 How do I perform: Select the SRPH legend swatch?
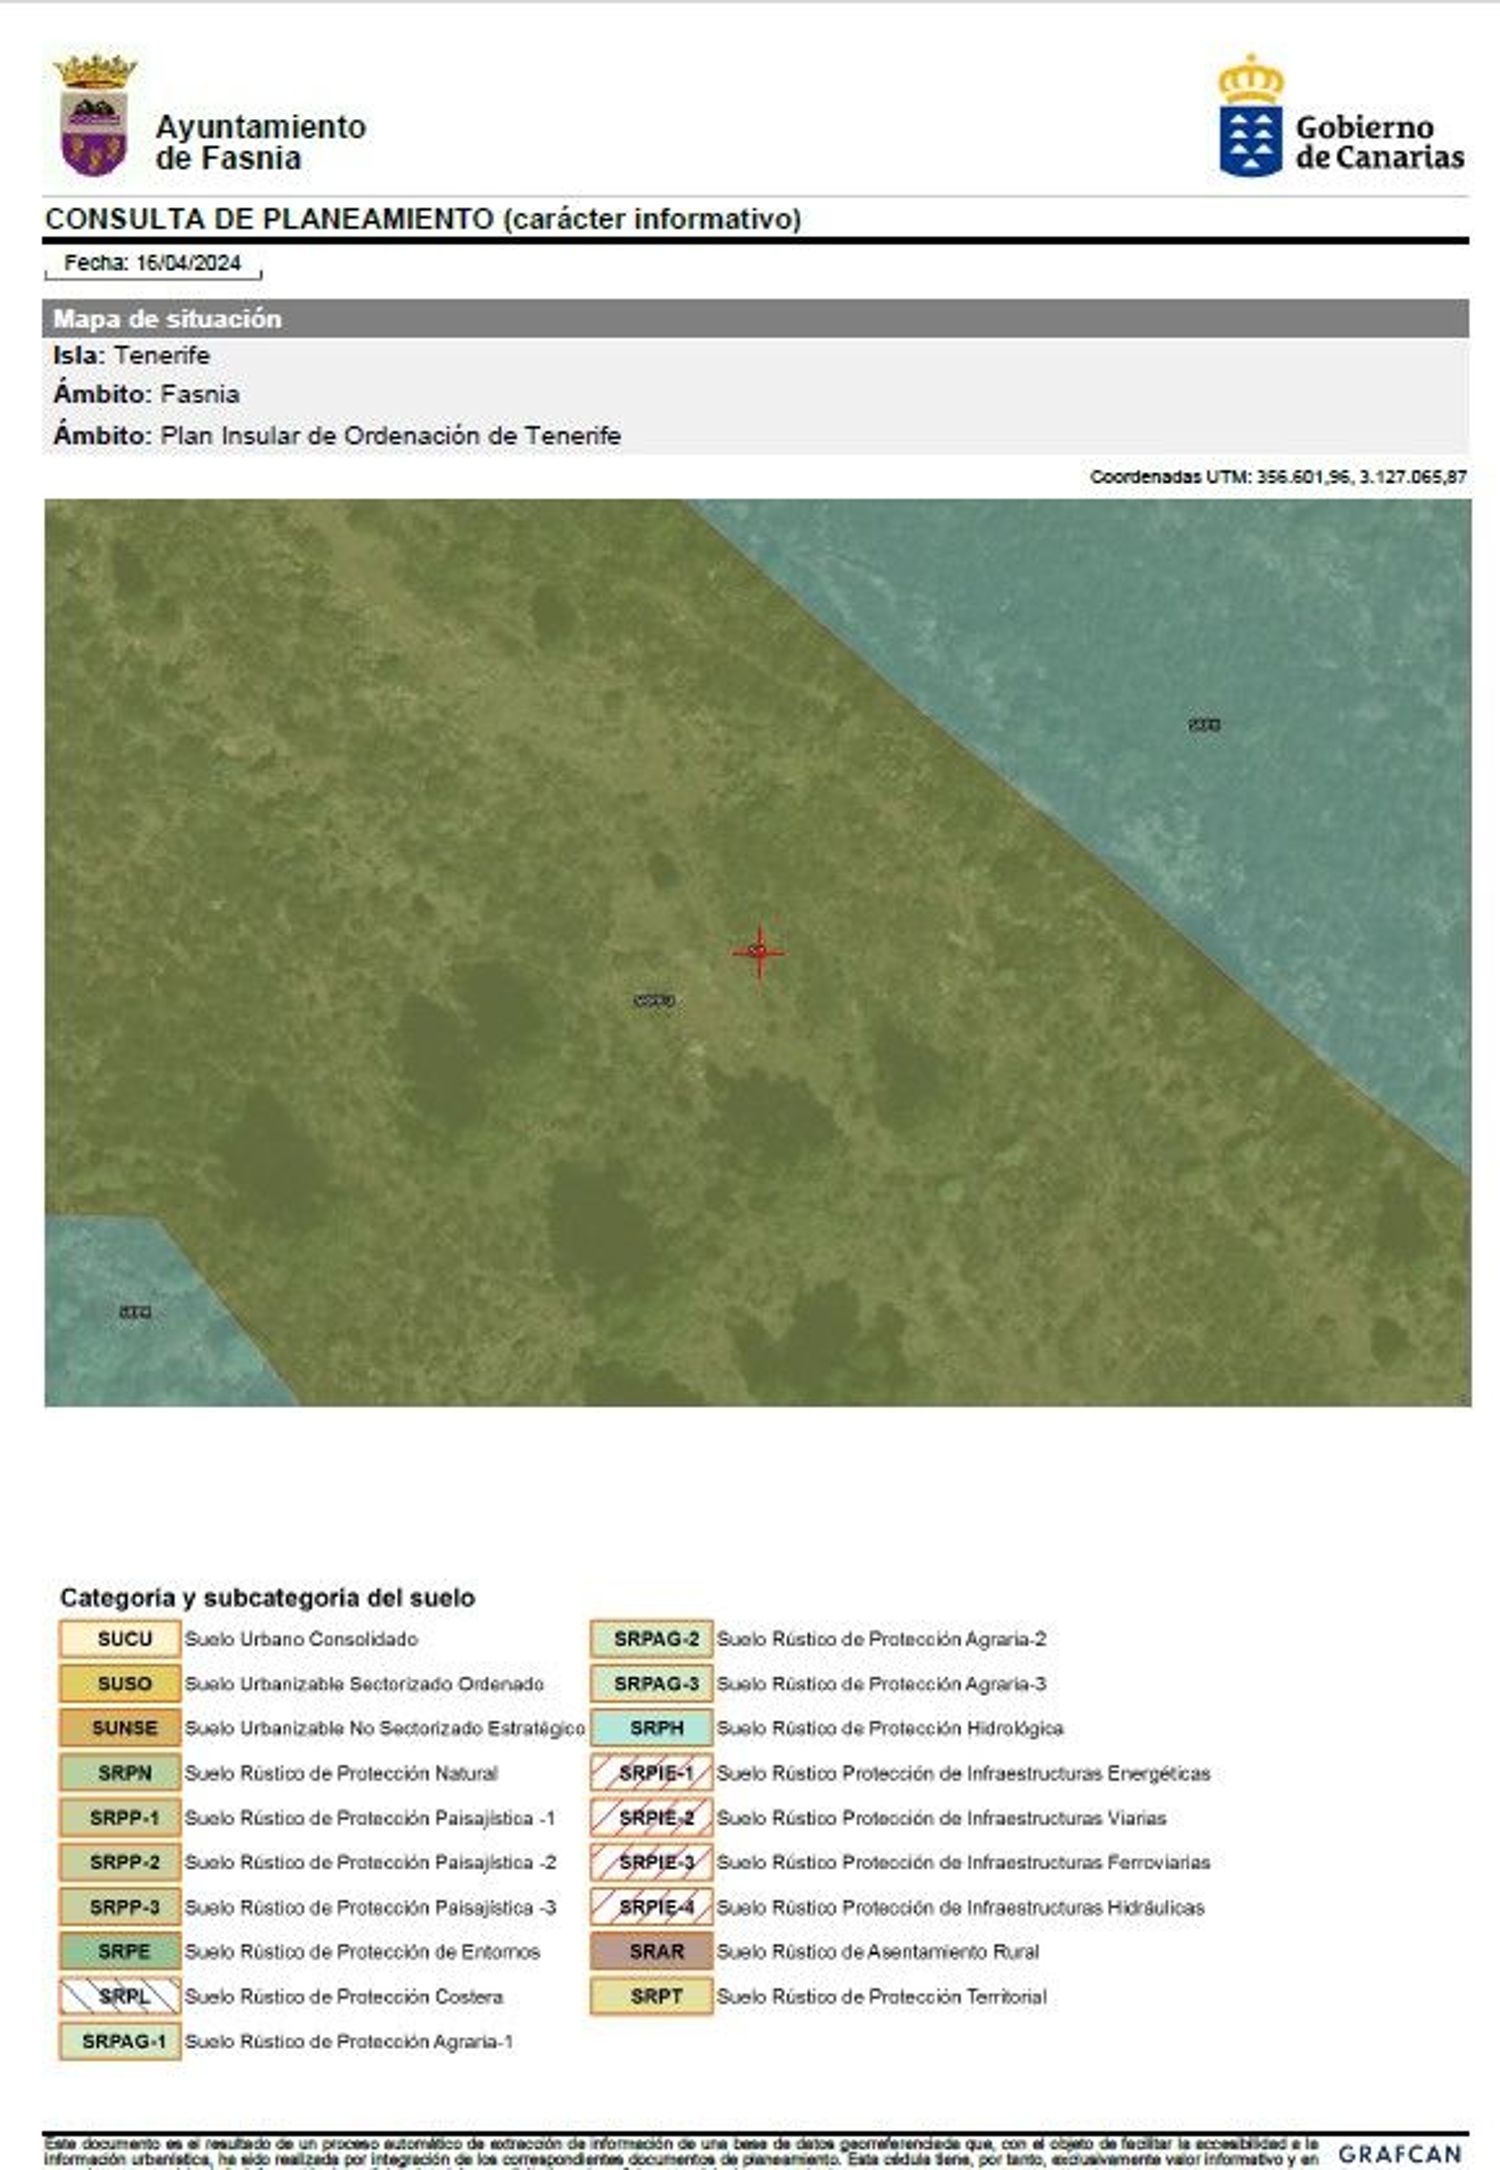[x=652, y=1727]
